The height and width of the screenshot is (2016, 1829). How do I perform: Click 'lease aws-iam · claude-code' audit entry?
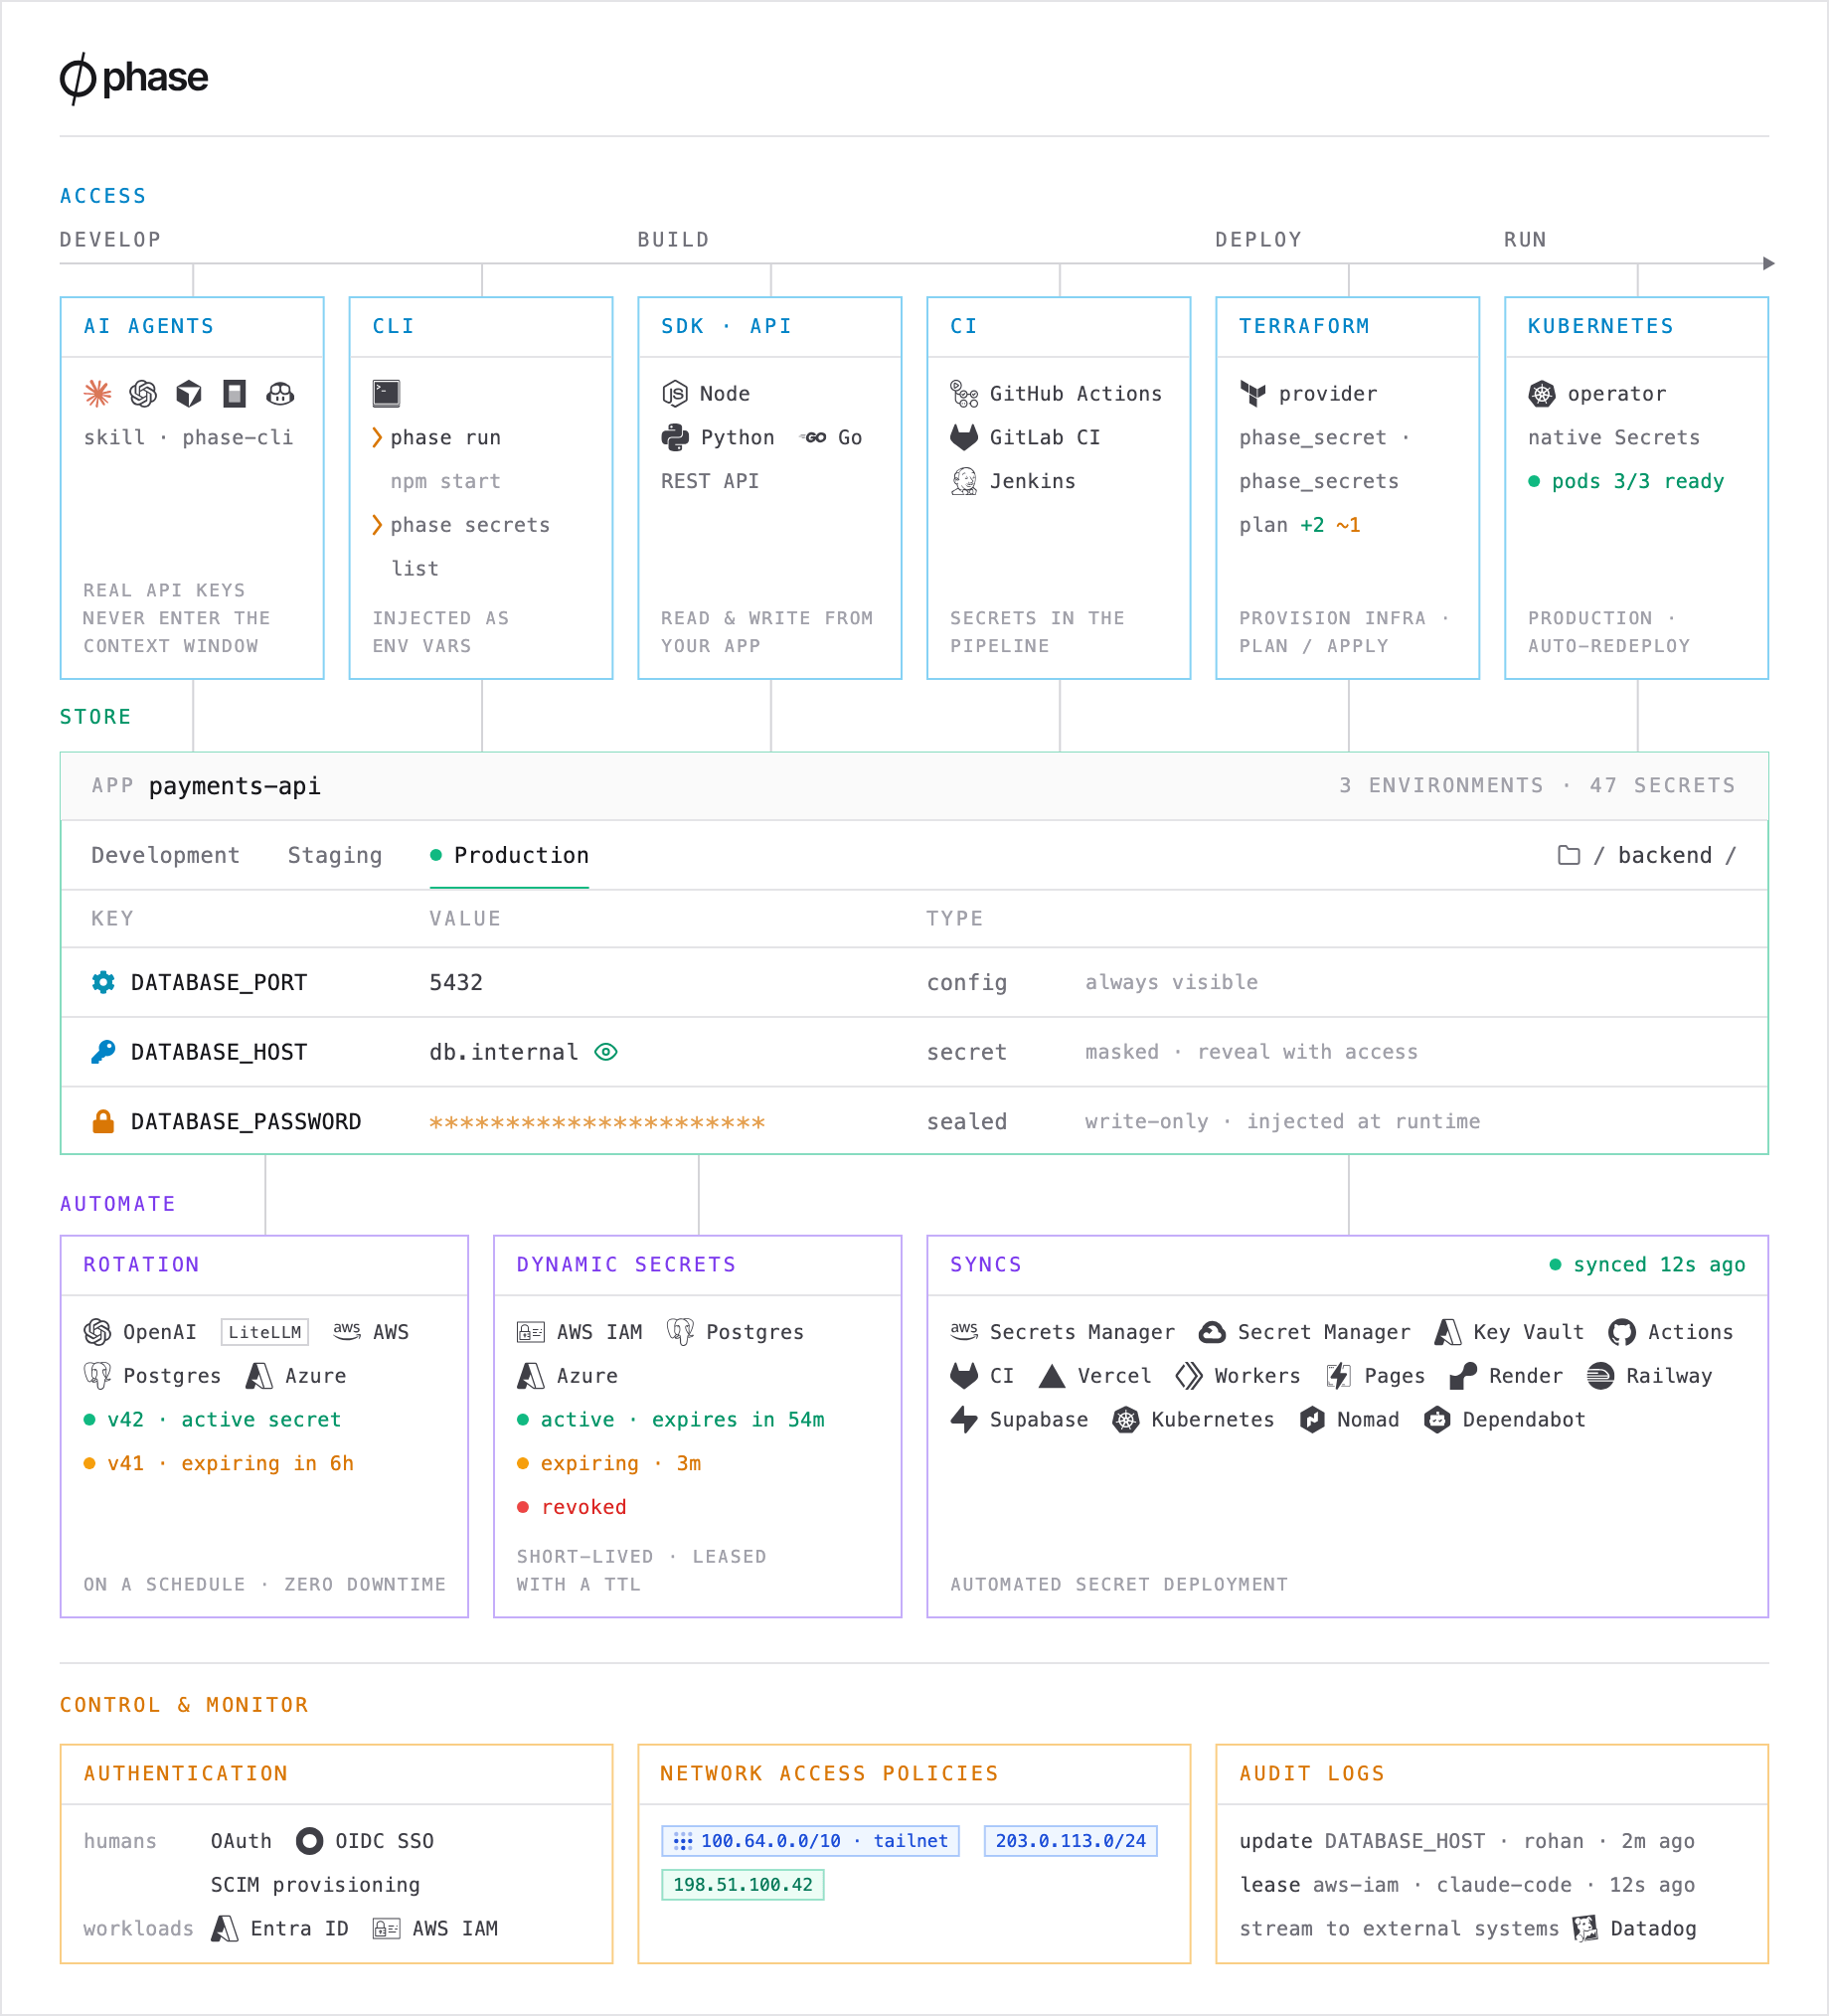[1467, 1885]
